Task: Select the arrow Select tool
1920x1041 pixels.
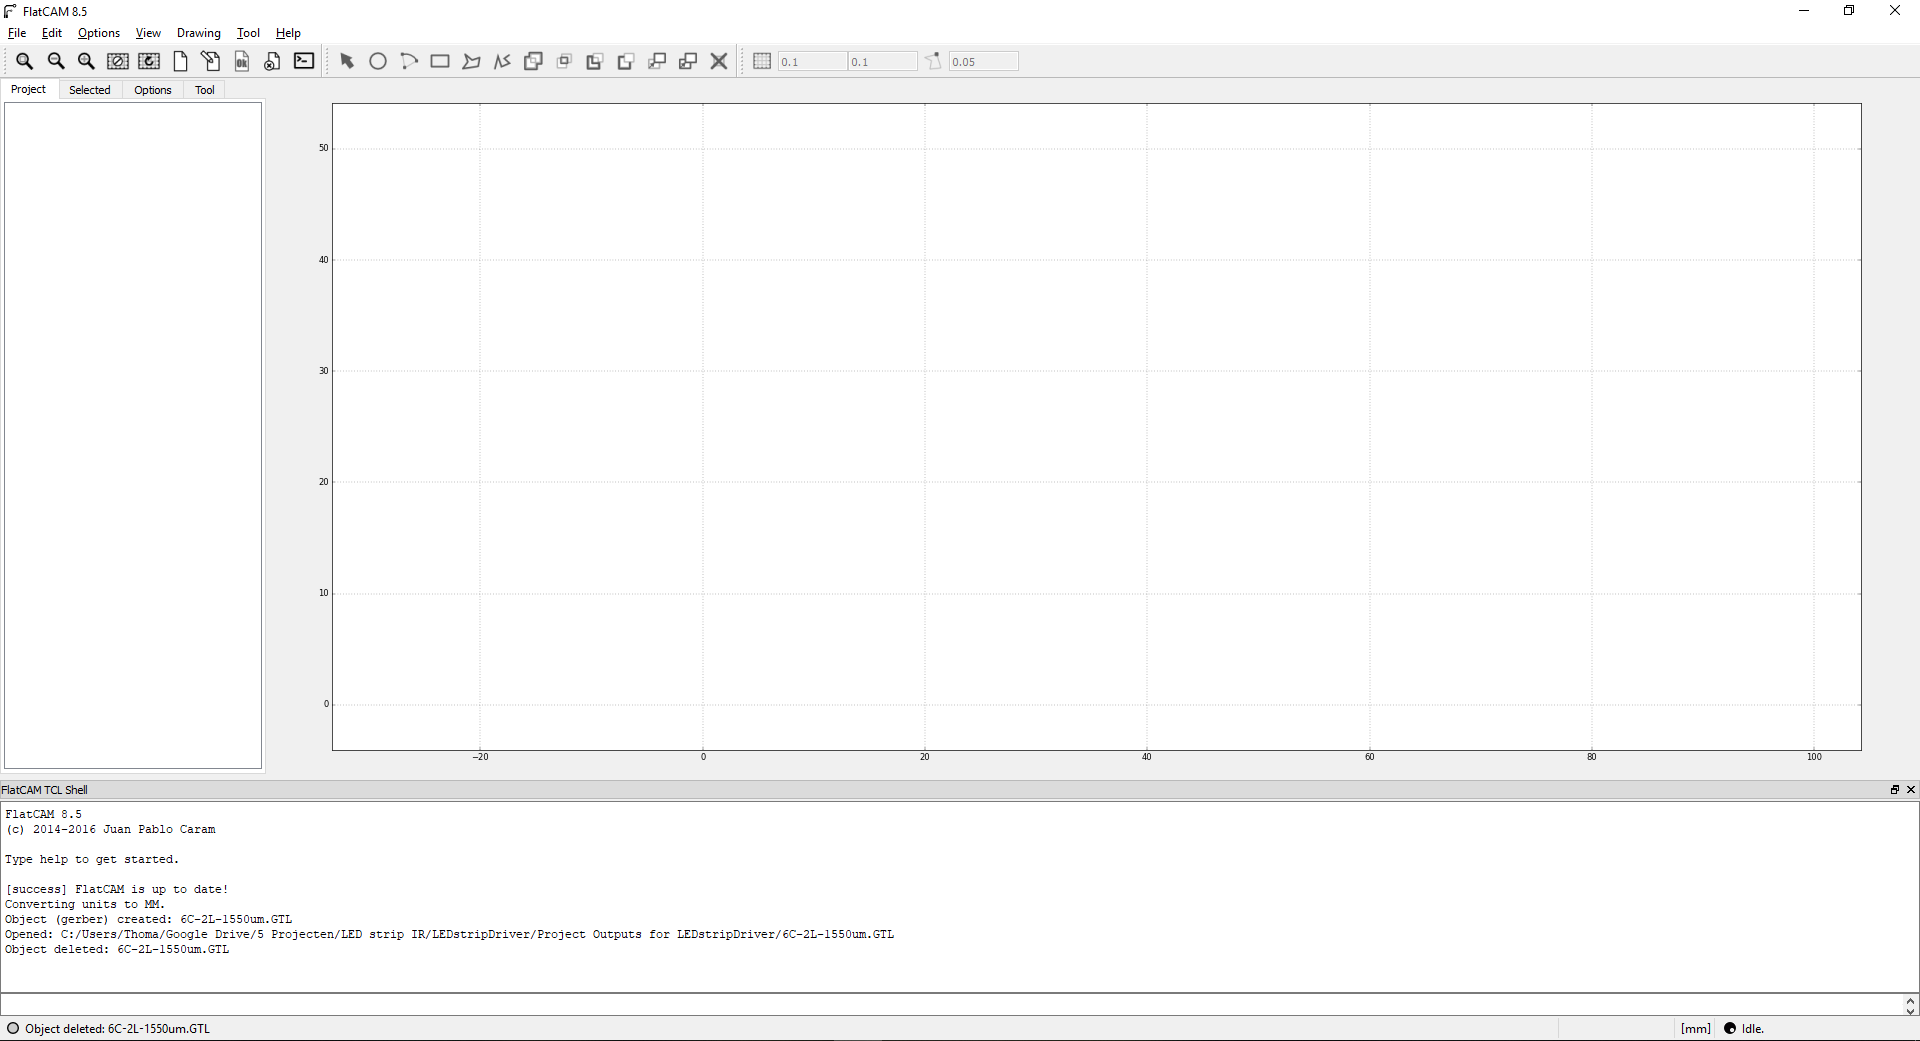Action: coord(347,62)
